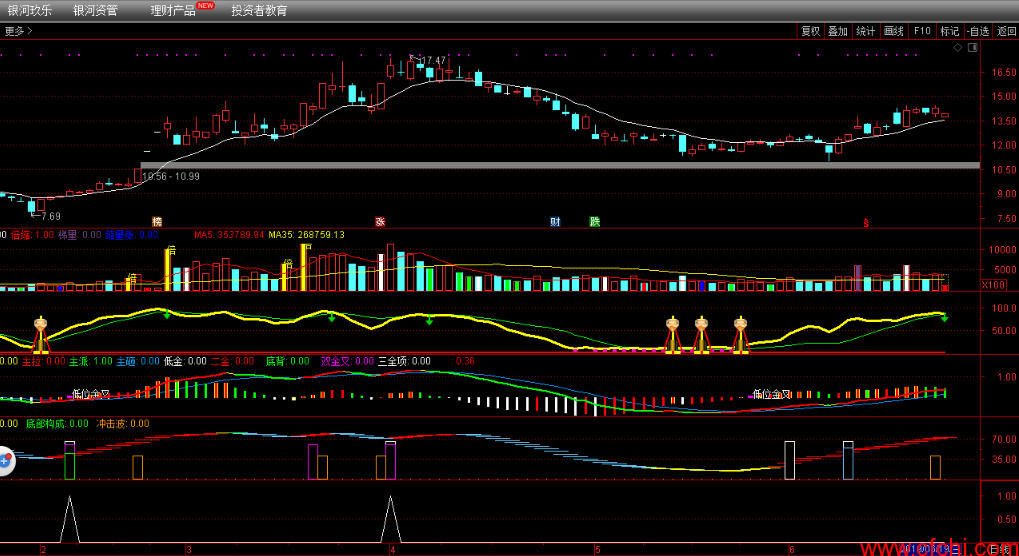Click the -自选 watchlist button
Screen dimensions: 1019x556
[978, 31]
